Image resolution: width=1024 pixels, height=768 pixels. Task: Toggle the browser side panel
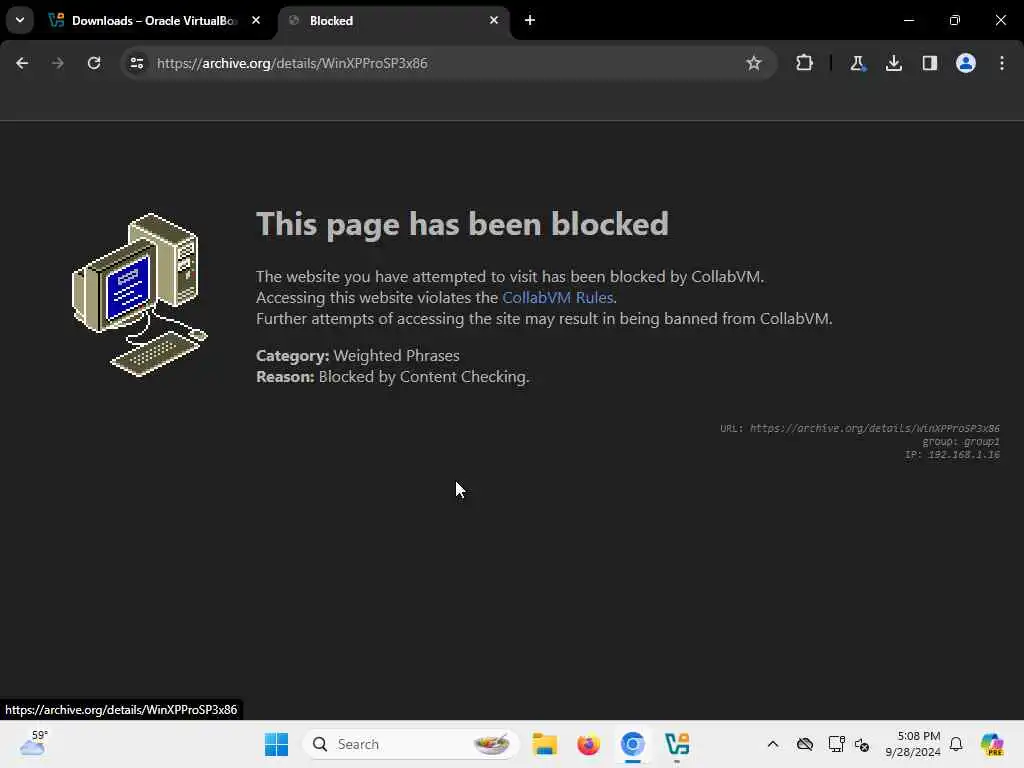(x=929, y=63)
